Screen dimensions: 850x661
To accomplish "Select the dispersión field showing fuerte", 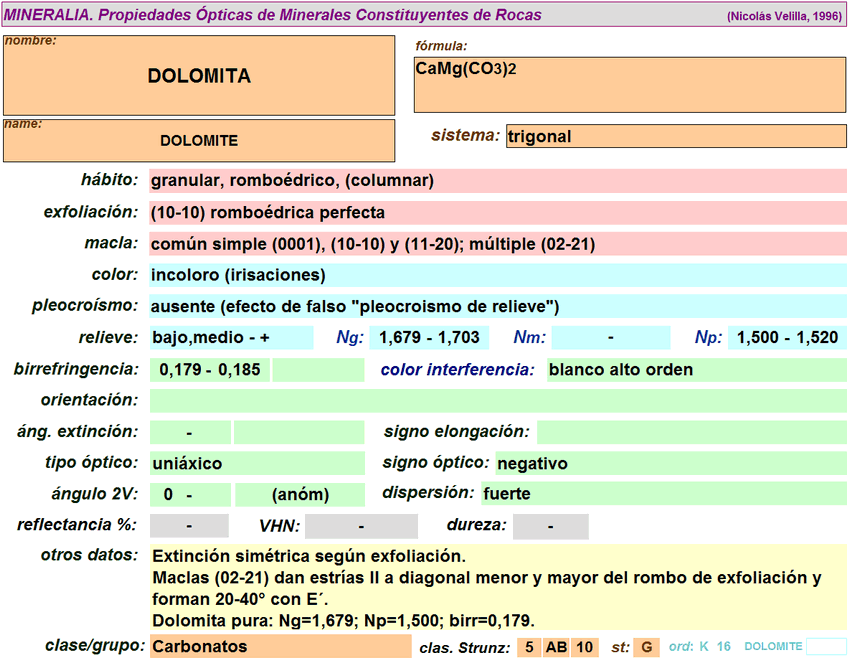I will (x=663, y=494).
